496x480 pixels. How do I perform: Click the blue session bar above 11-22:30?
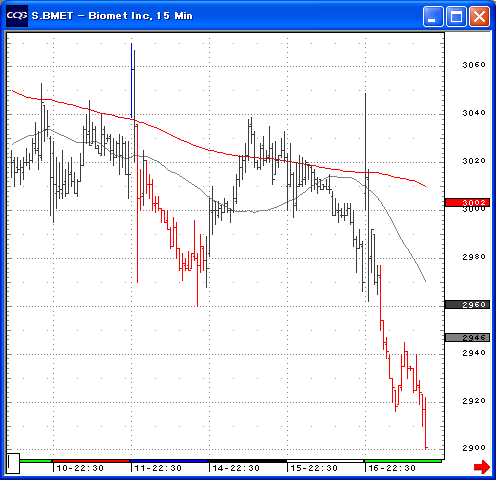pos(169,461)
